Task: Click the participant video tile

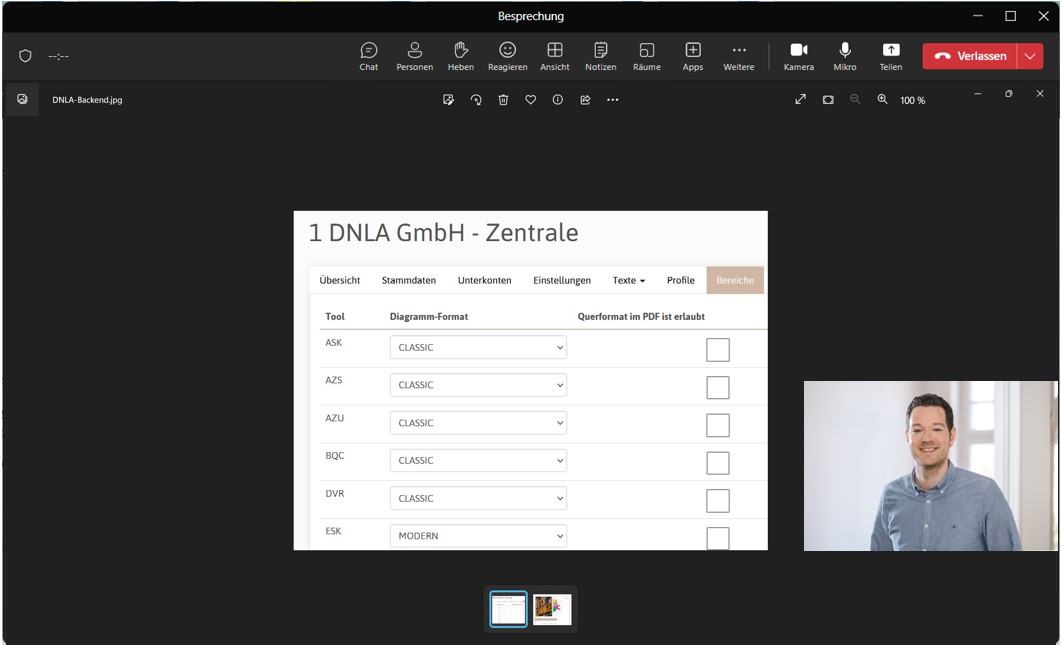Action: pos(931,465)
